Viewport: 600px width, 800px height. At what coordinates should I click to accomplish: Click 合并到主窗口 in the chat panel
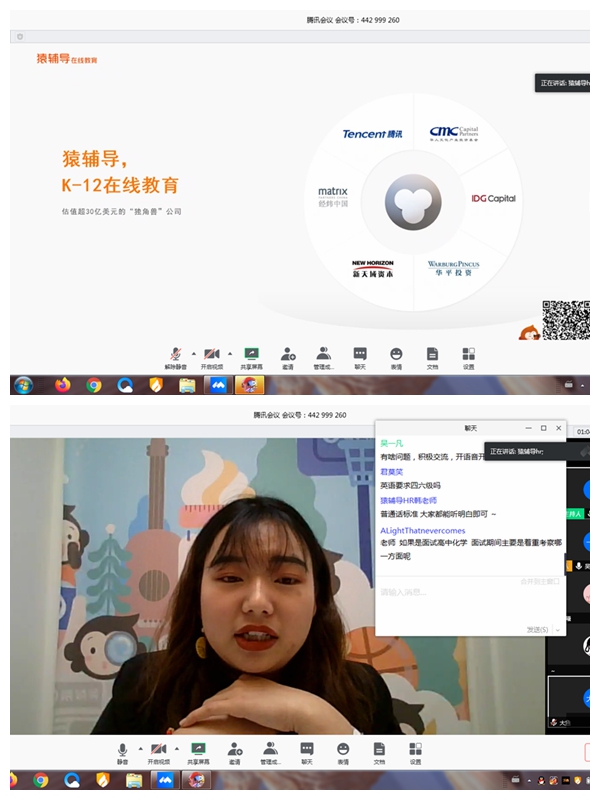[x=540, y=581]
